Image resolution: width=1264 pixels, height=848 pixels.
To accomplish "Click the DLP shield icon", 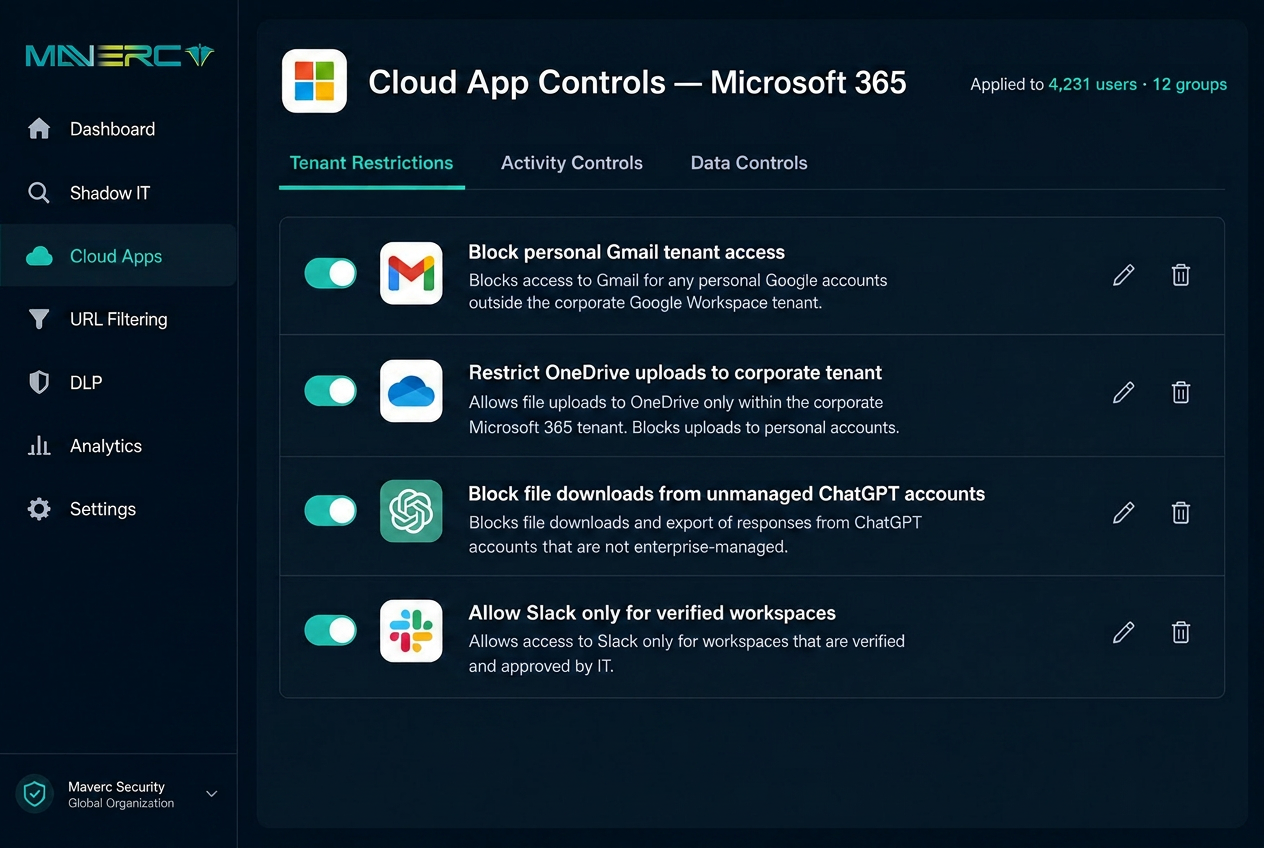I will (39, 382).
